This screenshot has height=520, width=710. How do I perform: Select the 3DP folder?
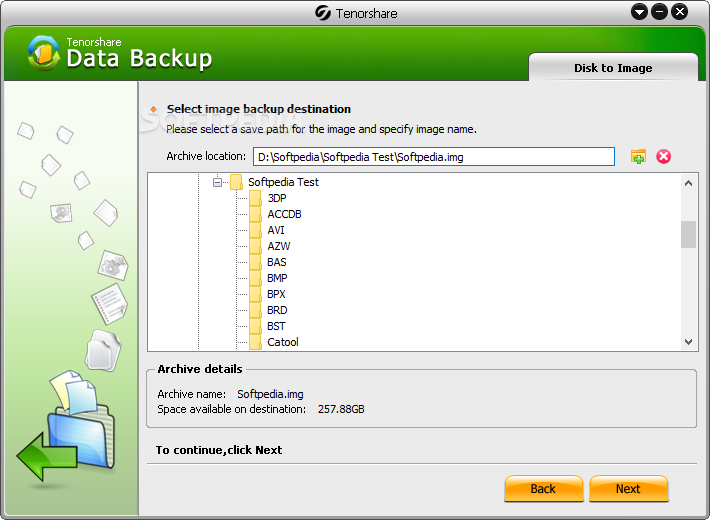(x=277, y=198)
